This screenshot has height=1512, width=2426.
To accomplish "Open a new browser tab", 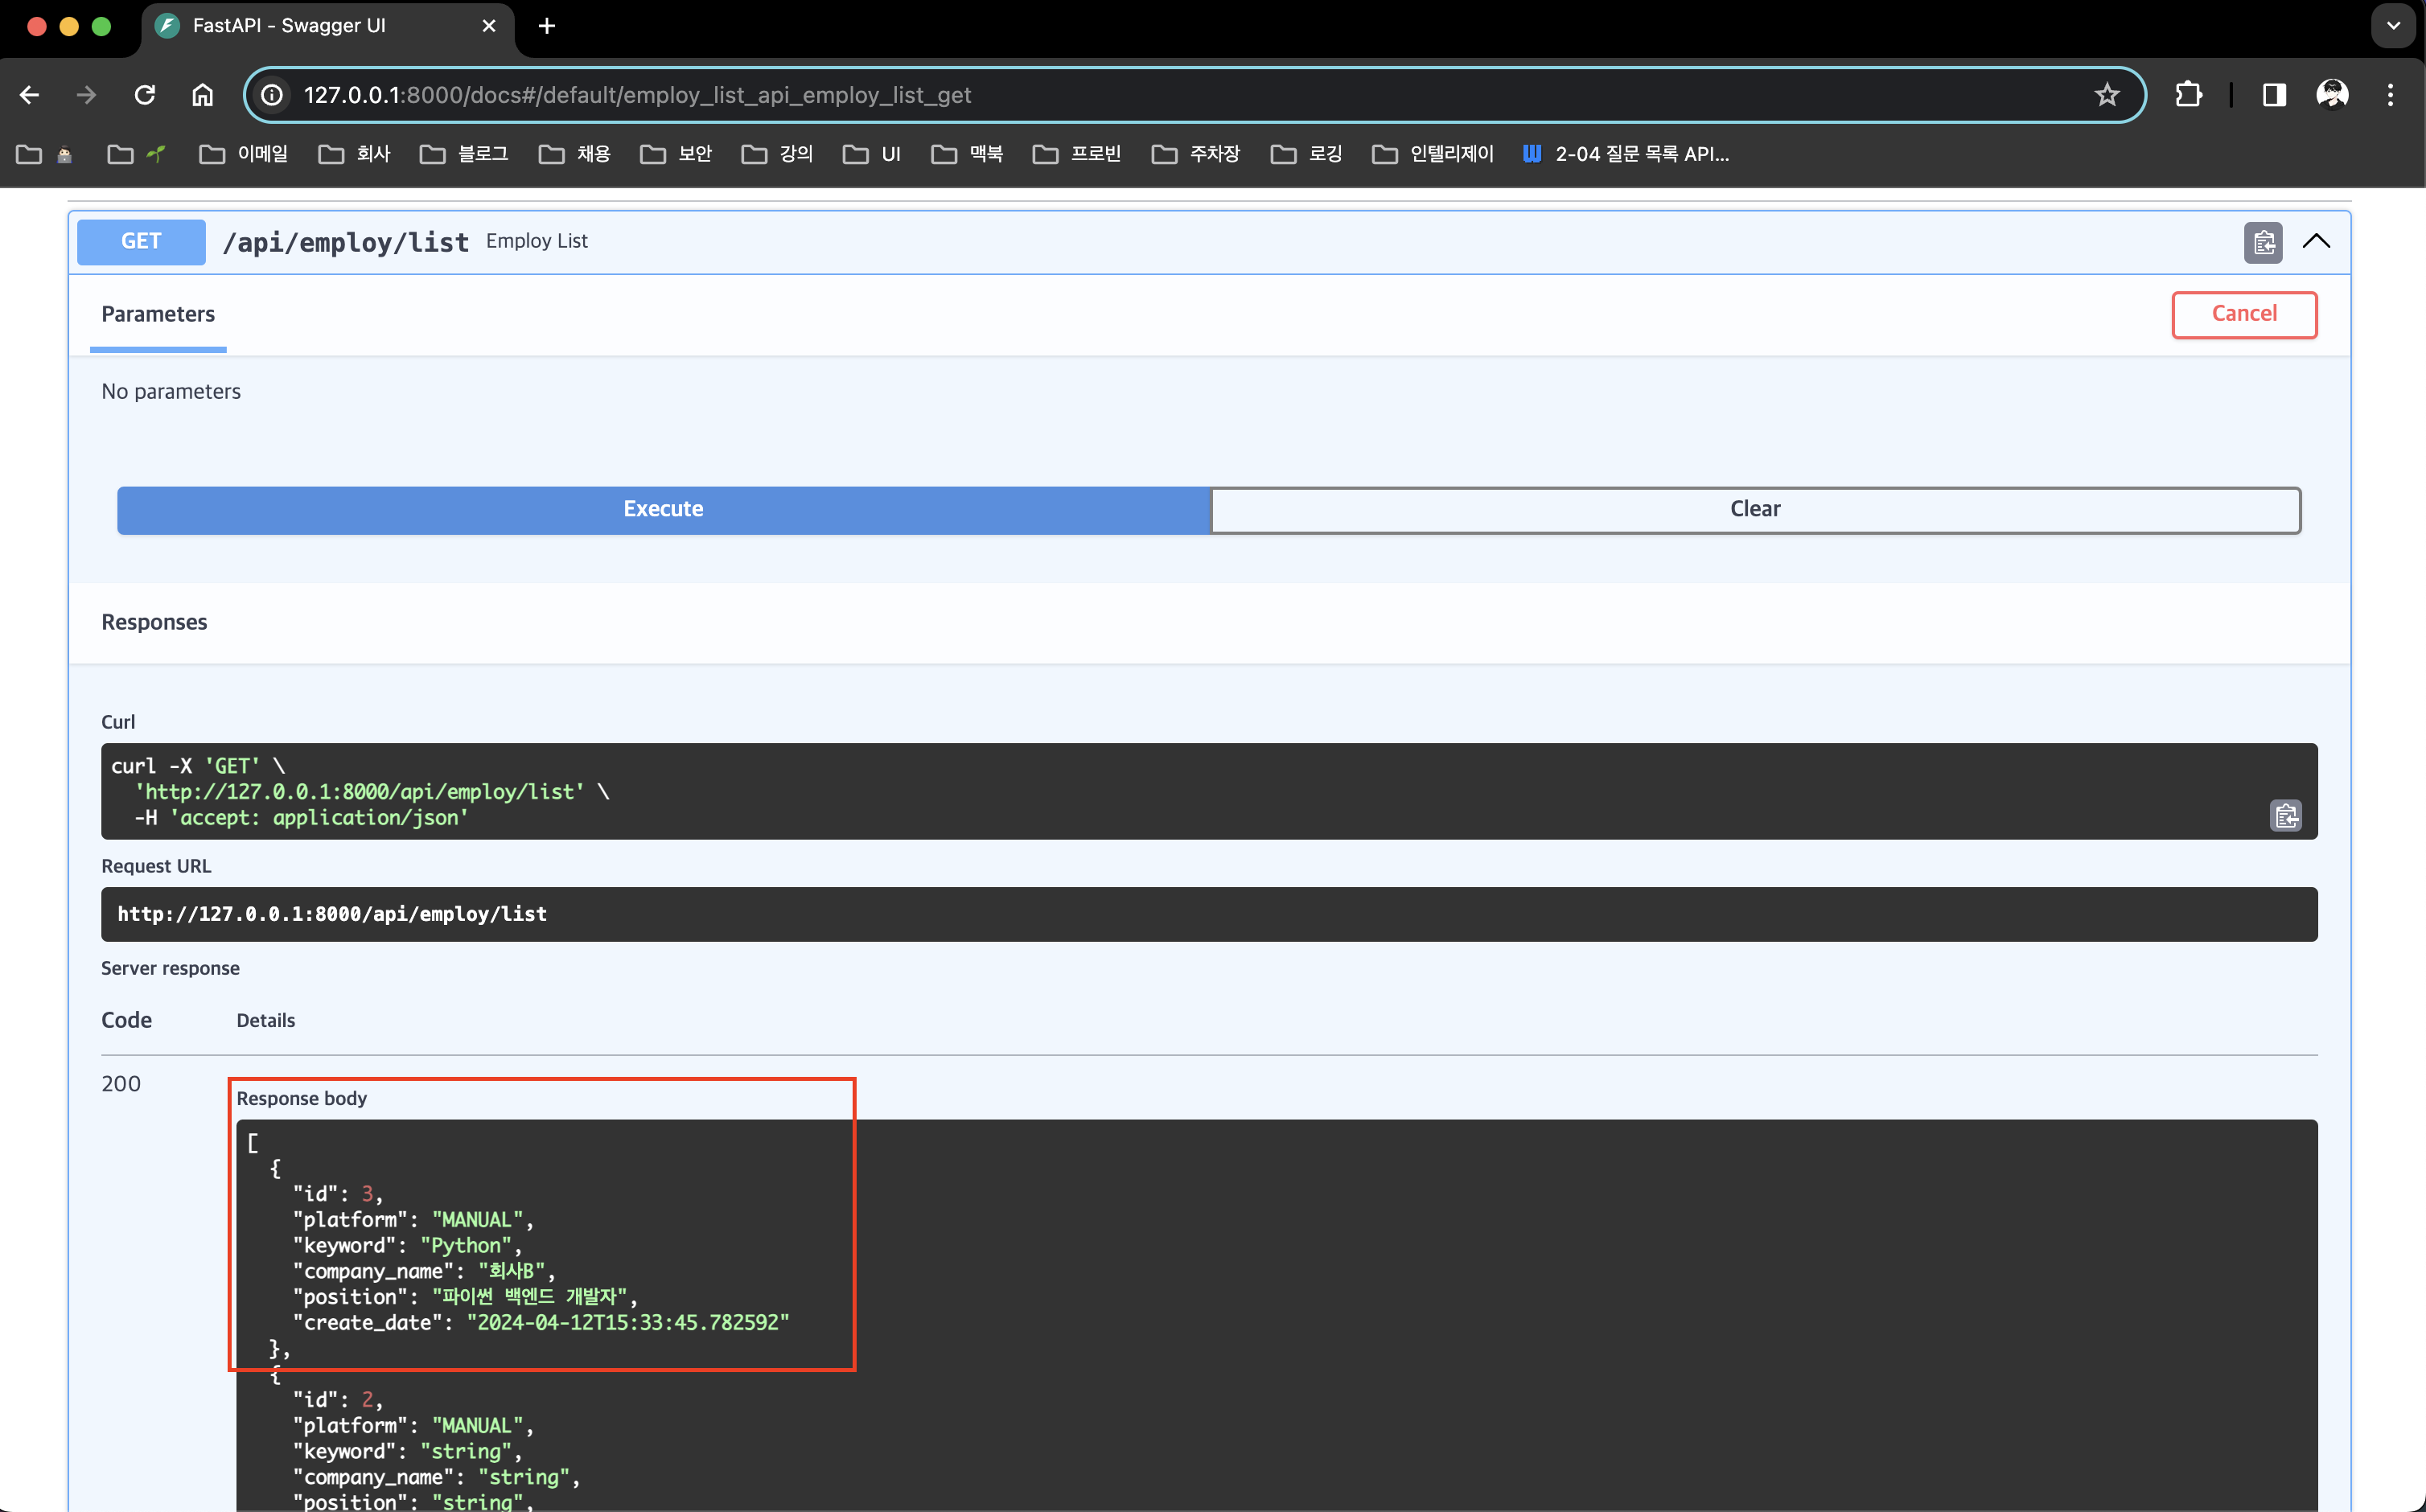I will (x=546, y=26).
